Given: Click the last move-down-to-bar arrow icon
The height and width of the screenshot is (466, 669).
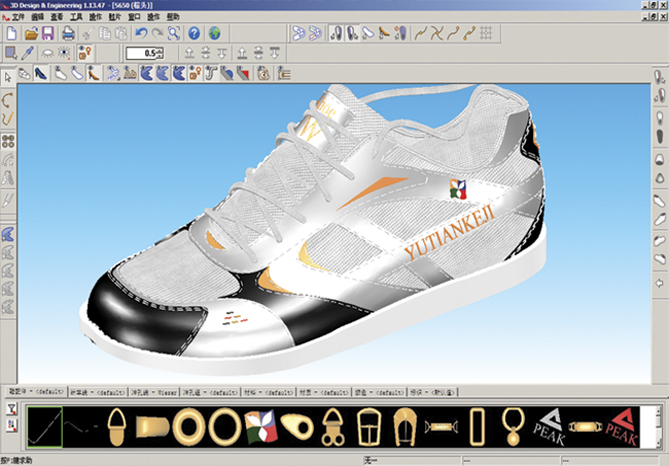Looking at the screenshot, I should [x=275, y=53].
